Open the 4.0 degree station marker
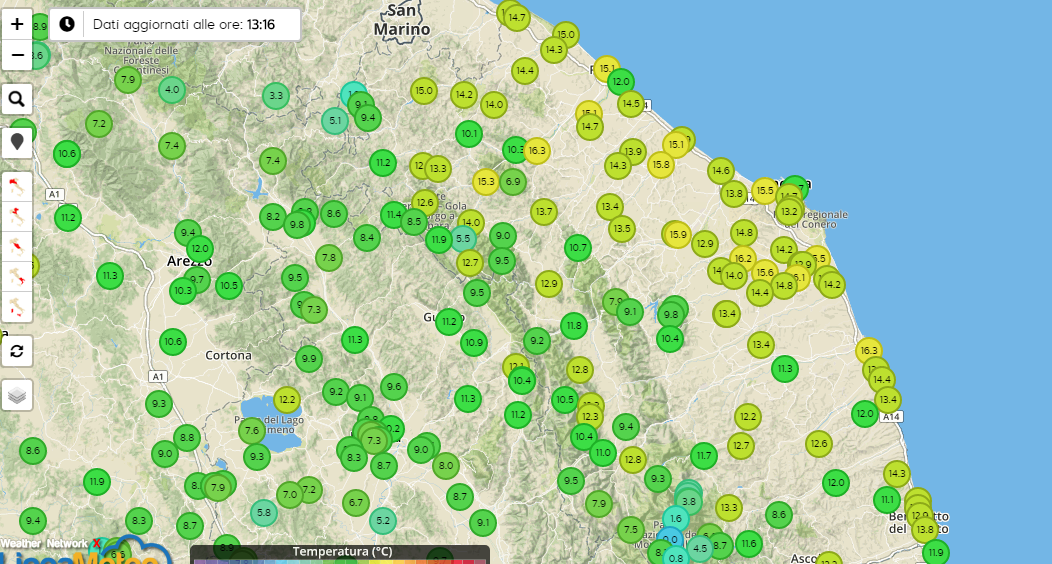This screenshot has width=1052, height=564. (172, 90)
